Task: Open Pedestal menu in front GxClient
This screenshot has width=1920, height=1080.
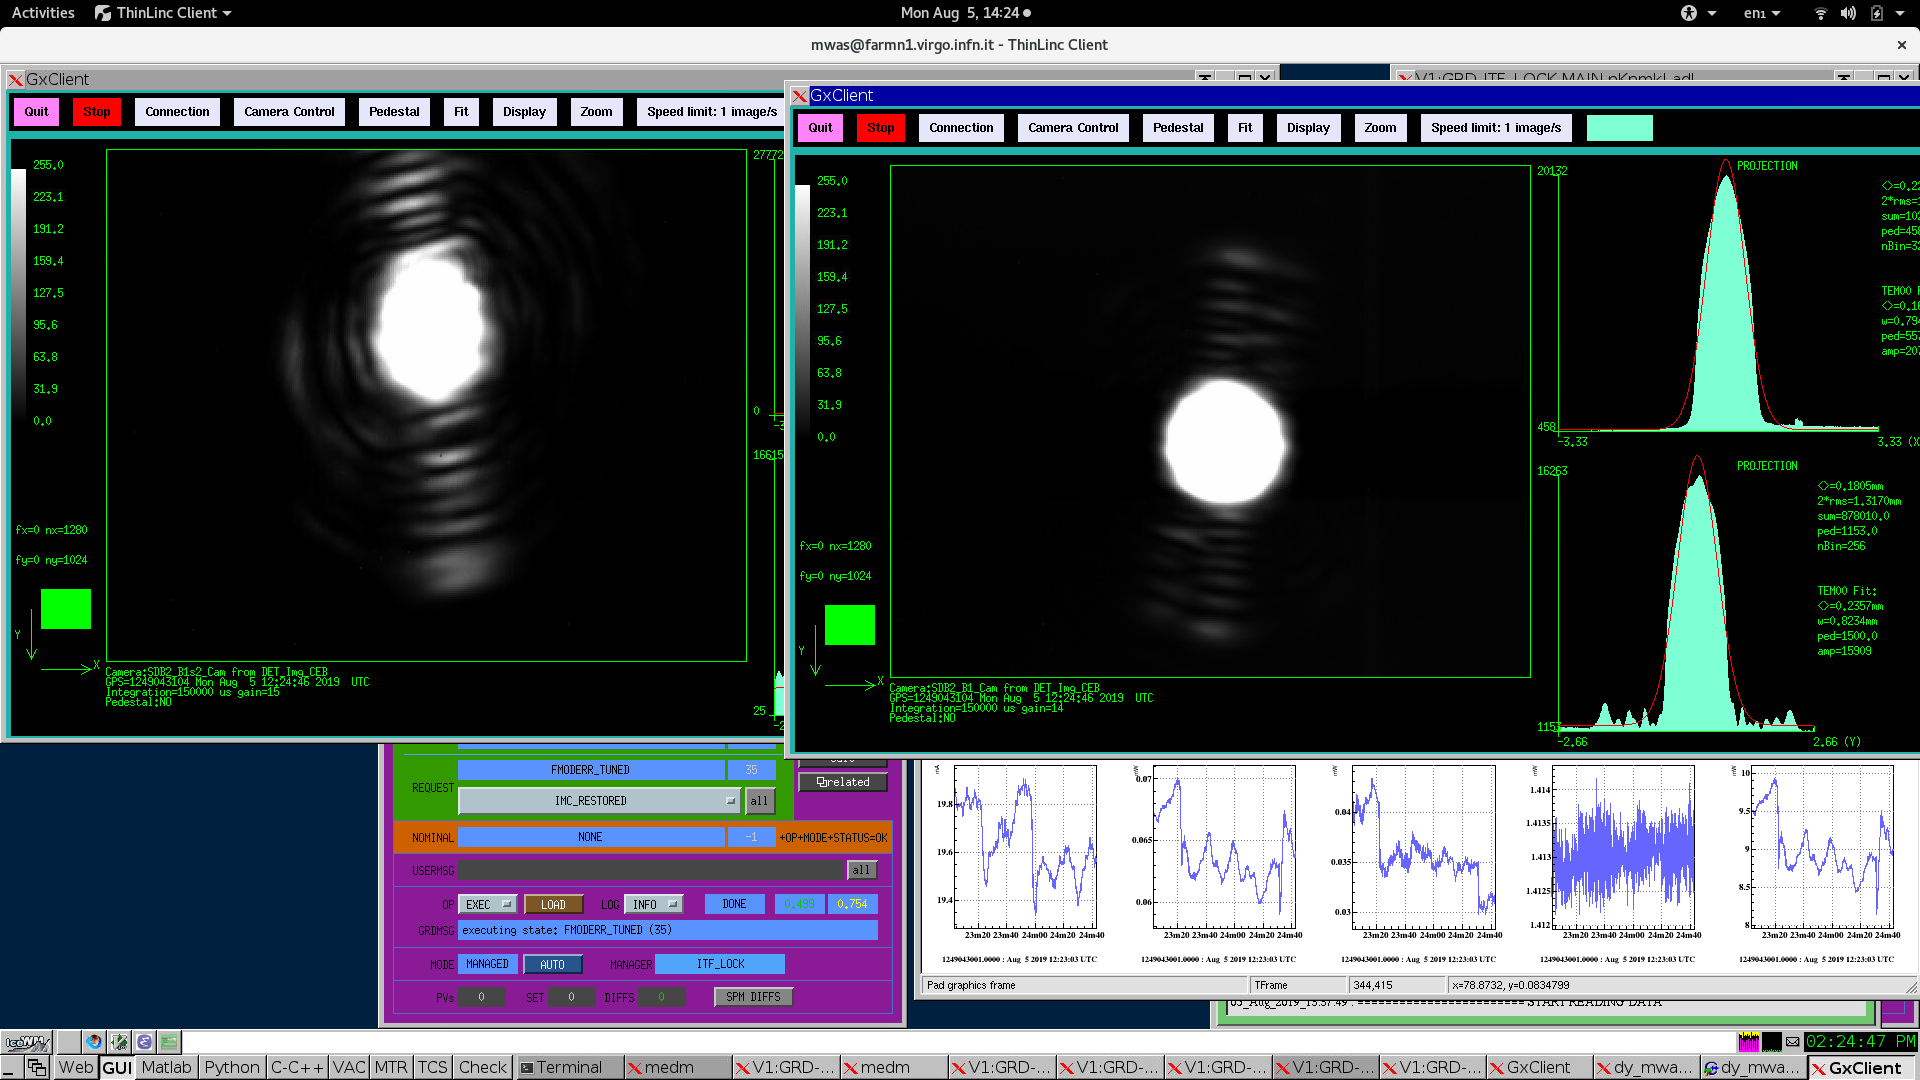Action: tap(1179, 128)
